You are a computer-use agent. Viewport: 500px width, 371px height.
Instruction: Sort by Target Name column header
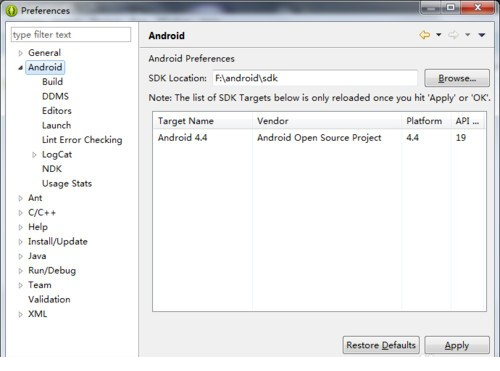coord(203,121)
